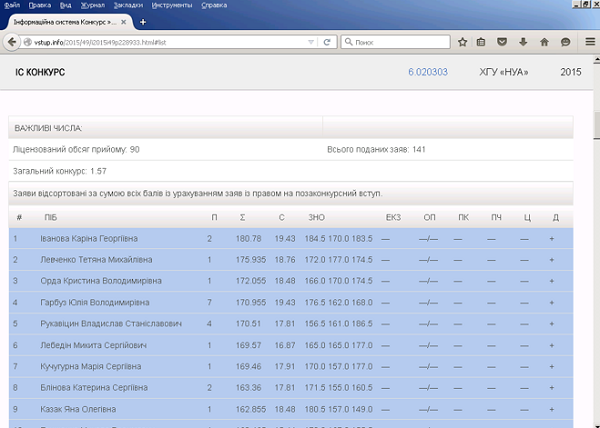Open the Закладки menu
Viewport: 600px width, 428px height.
(128, 5)
